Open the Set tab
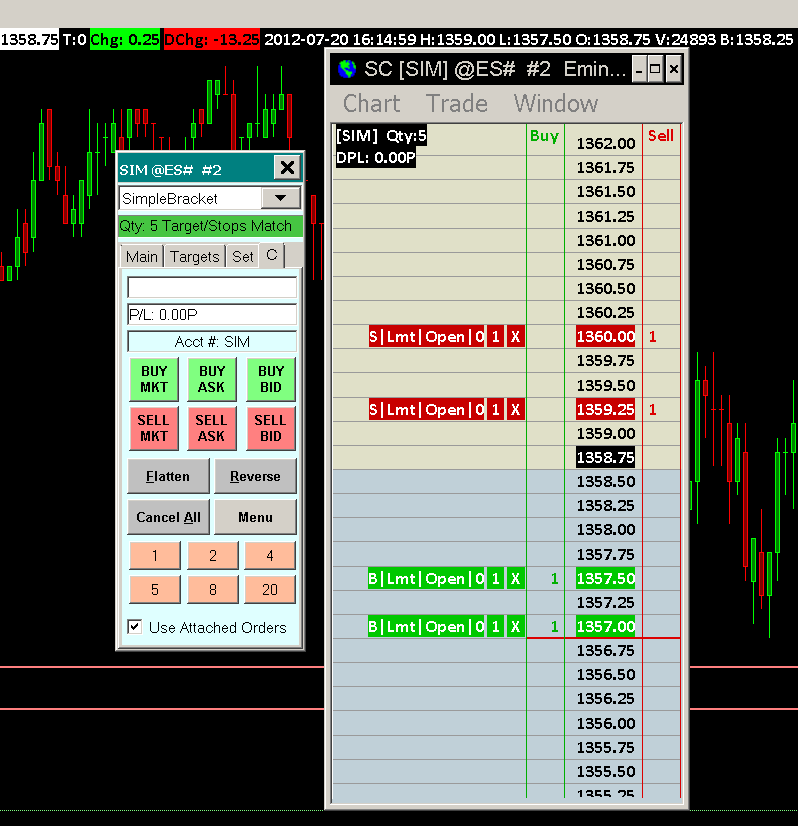This screenshot has height=826, width=798. tap(243, 257)
